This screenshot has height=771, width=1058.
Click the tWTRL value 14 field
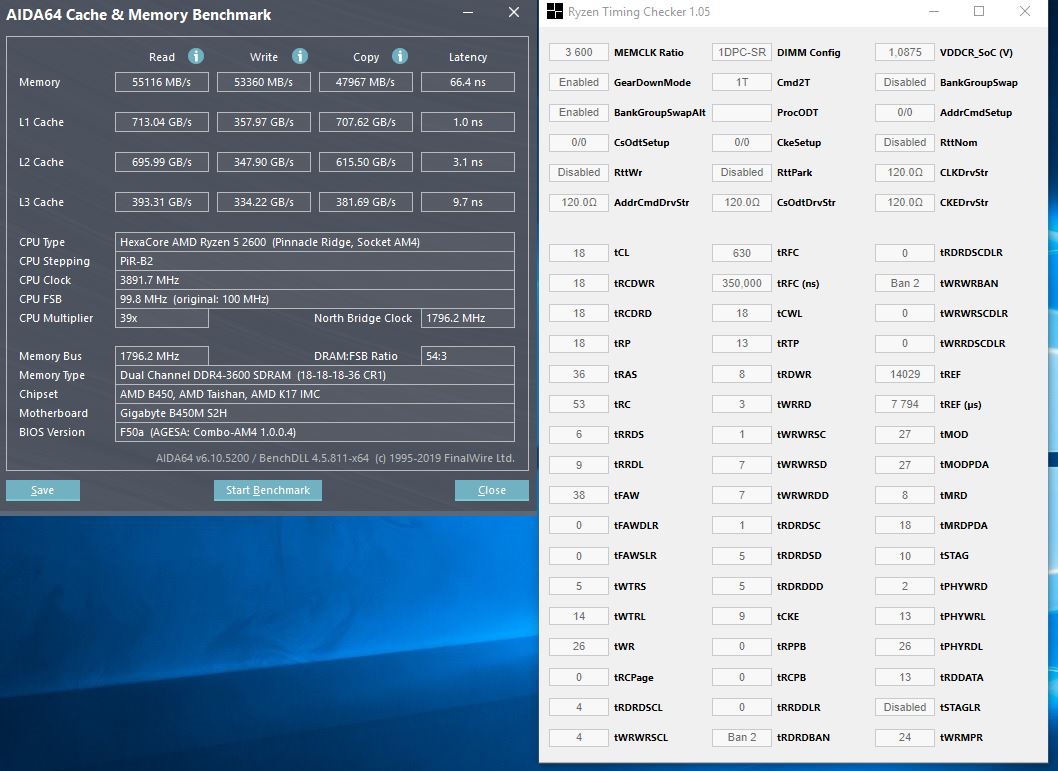[x=579, y=616]
